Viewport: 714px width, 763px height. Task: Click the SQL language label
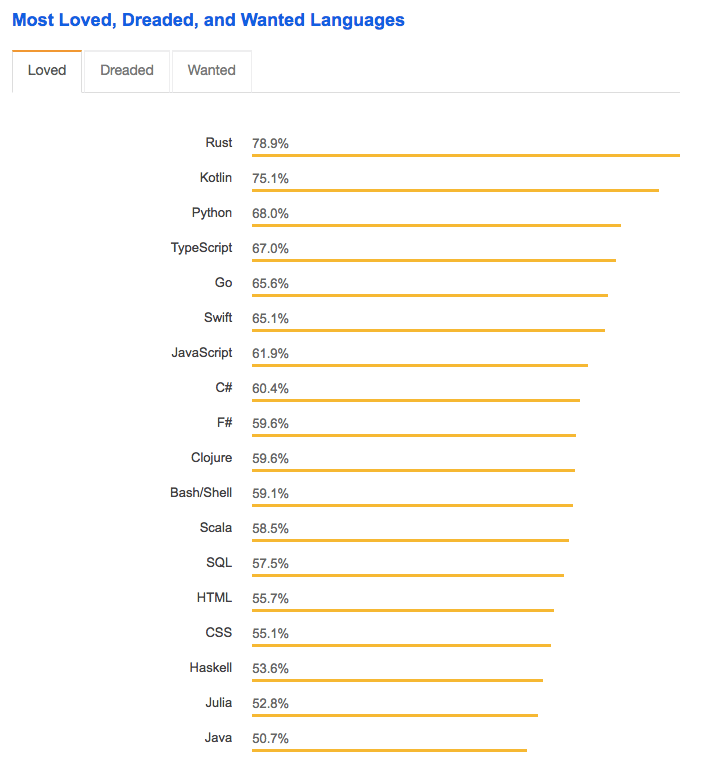219,563
